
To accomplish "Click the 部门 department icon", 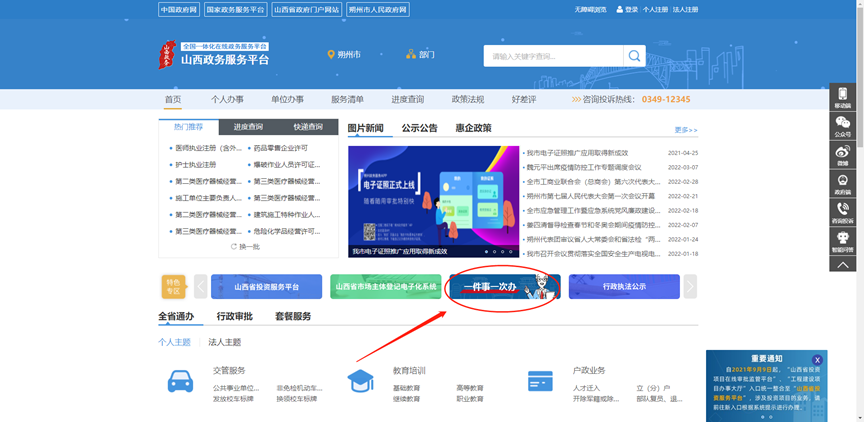I will pyautogui.click(x=411, y=55).
